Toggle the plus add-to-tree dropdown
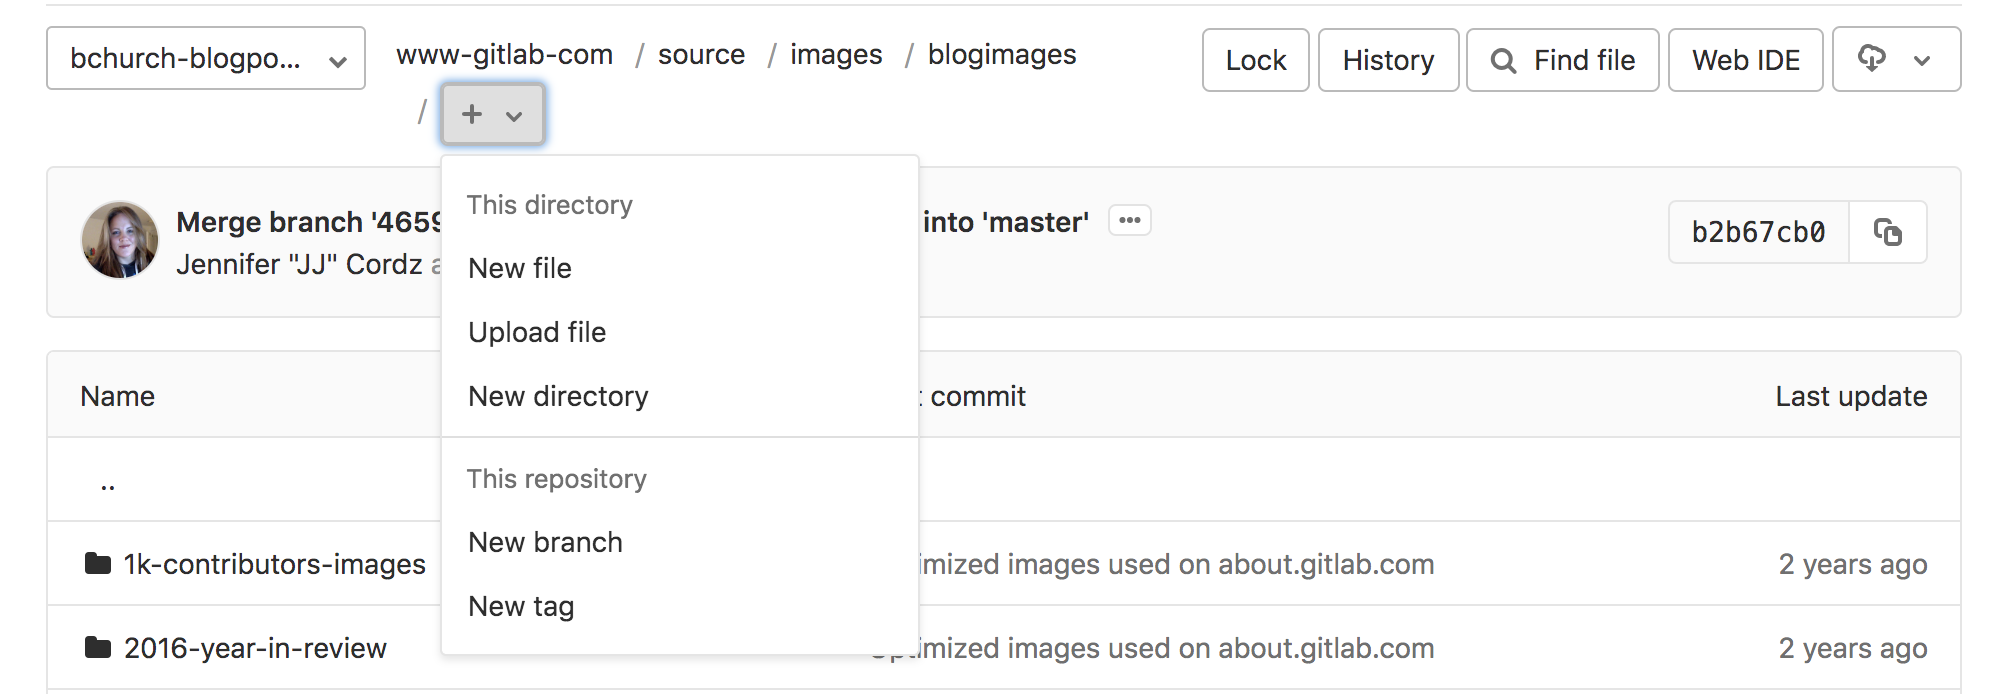Image resolution: width=2012 pixels, height=694 pixels. [493, 114]
